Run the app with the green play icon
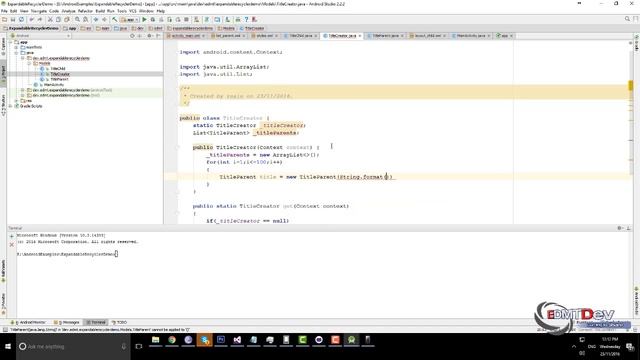The image size is (640, 360). tap(144, 20)
